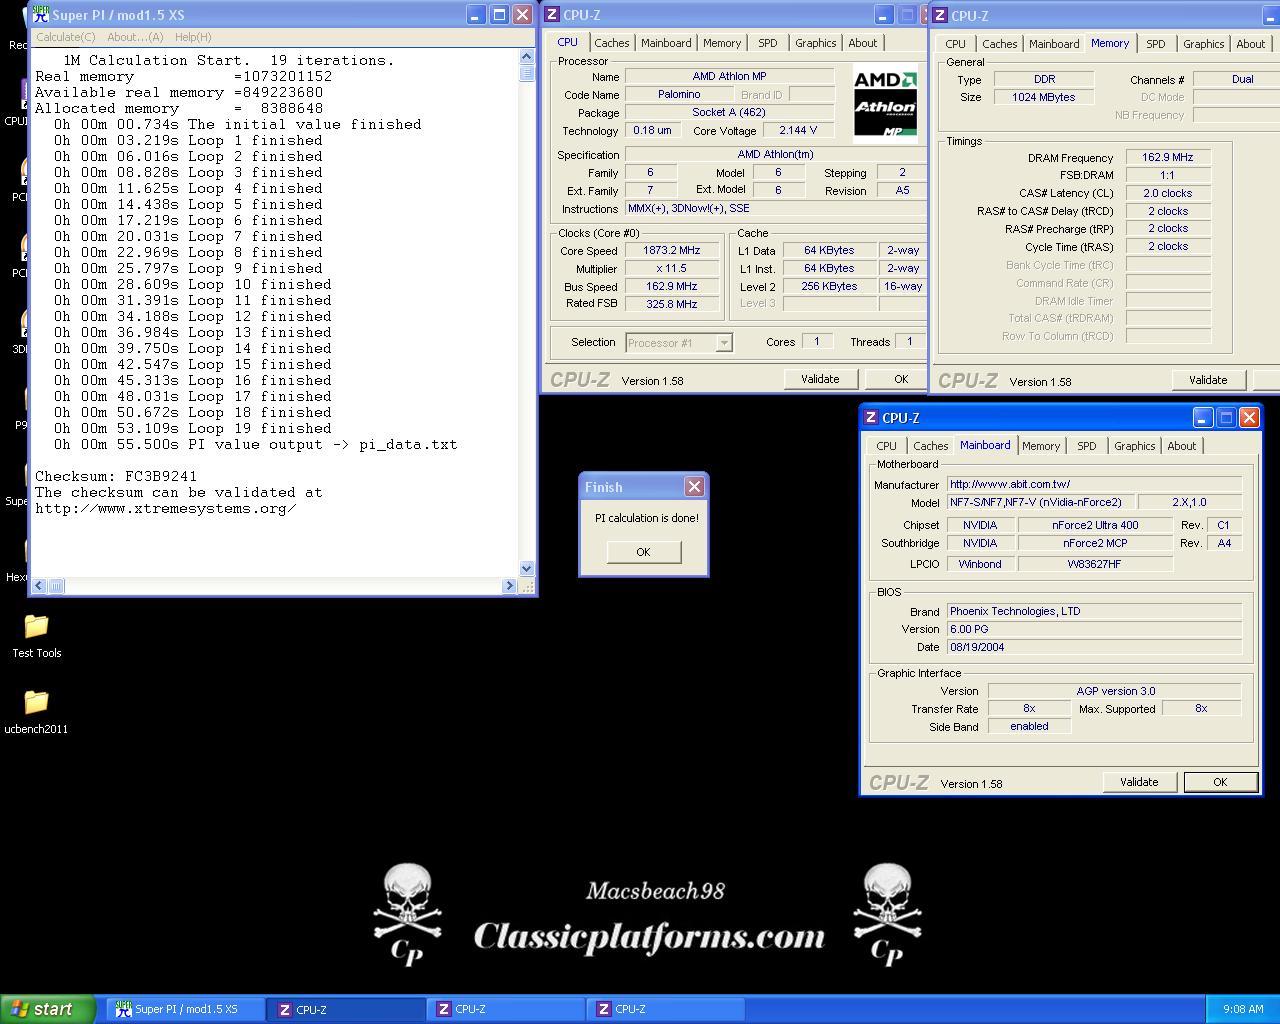Click the Core Voltage value 2.144 V

point(796,130)
